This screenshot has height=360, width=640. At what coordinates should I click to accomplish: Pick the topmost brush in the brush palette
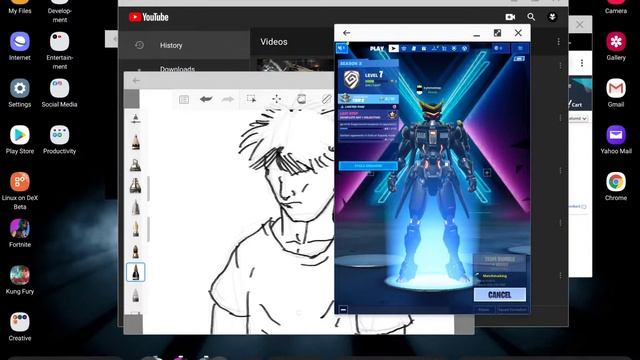[136, 118]
